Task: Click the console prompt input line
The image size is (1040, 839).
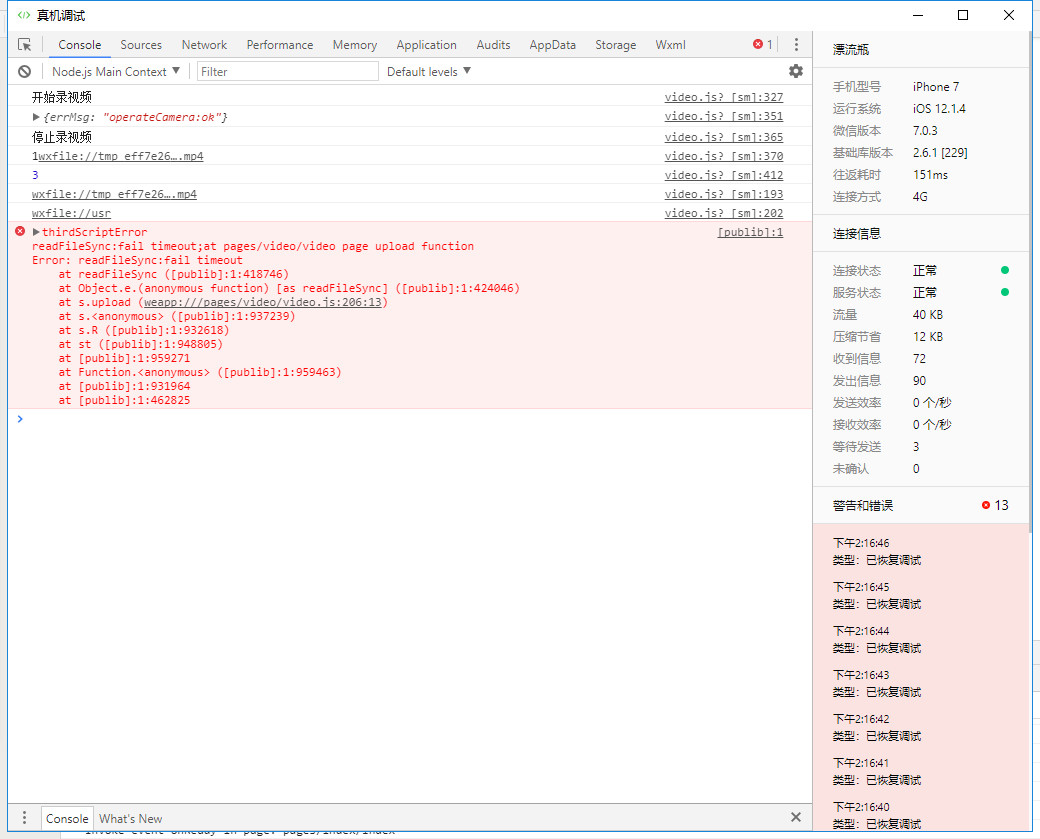Action: point(400,419)
